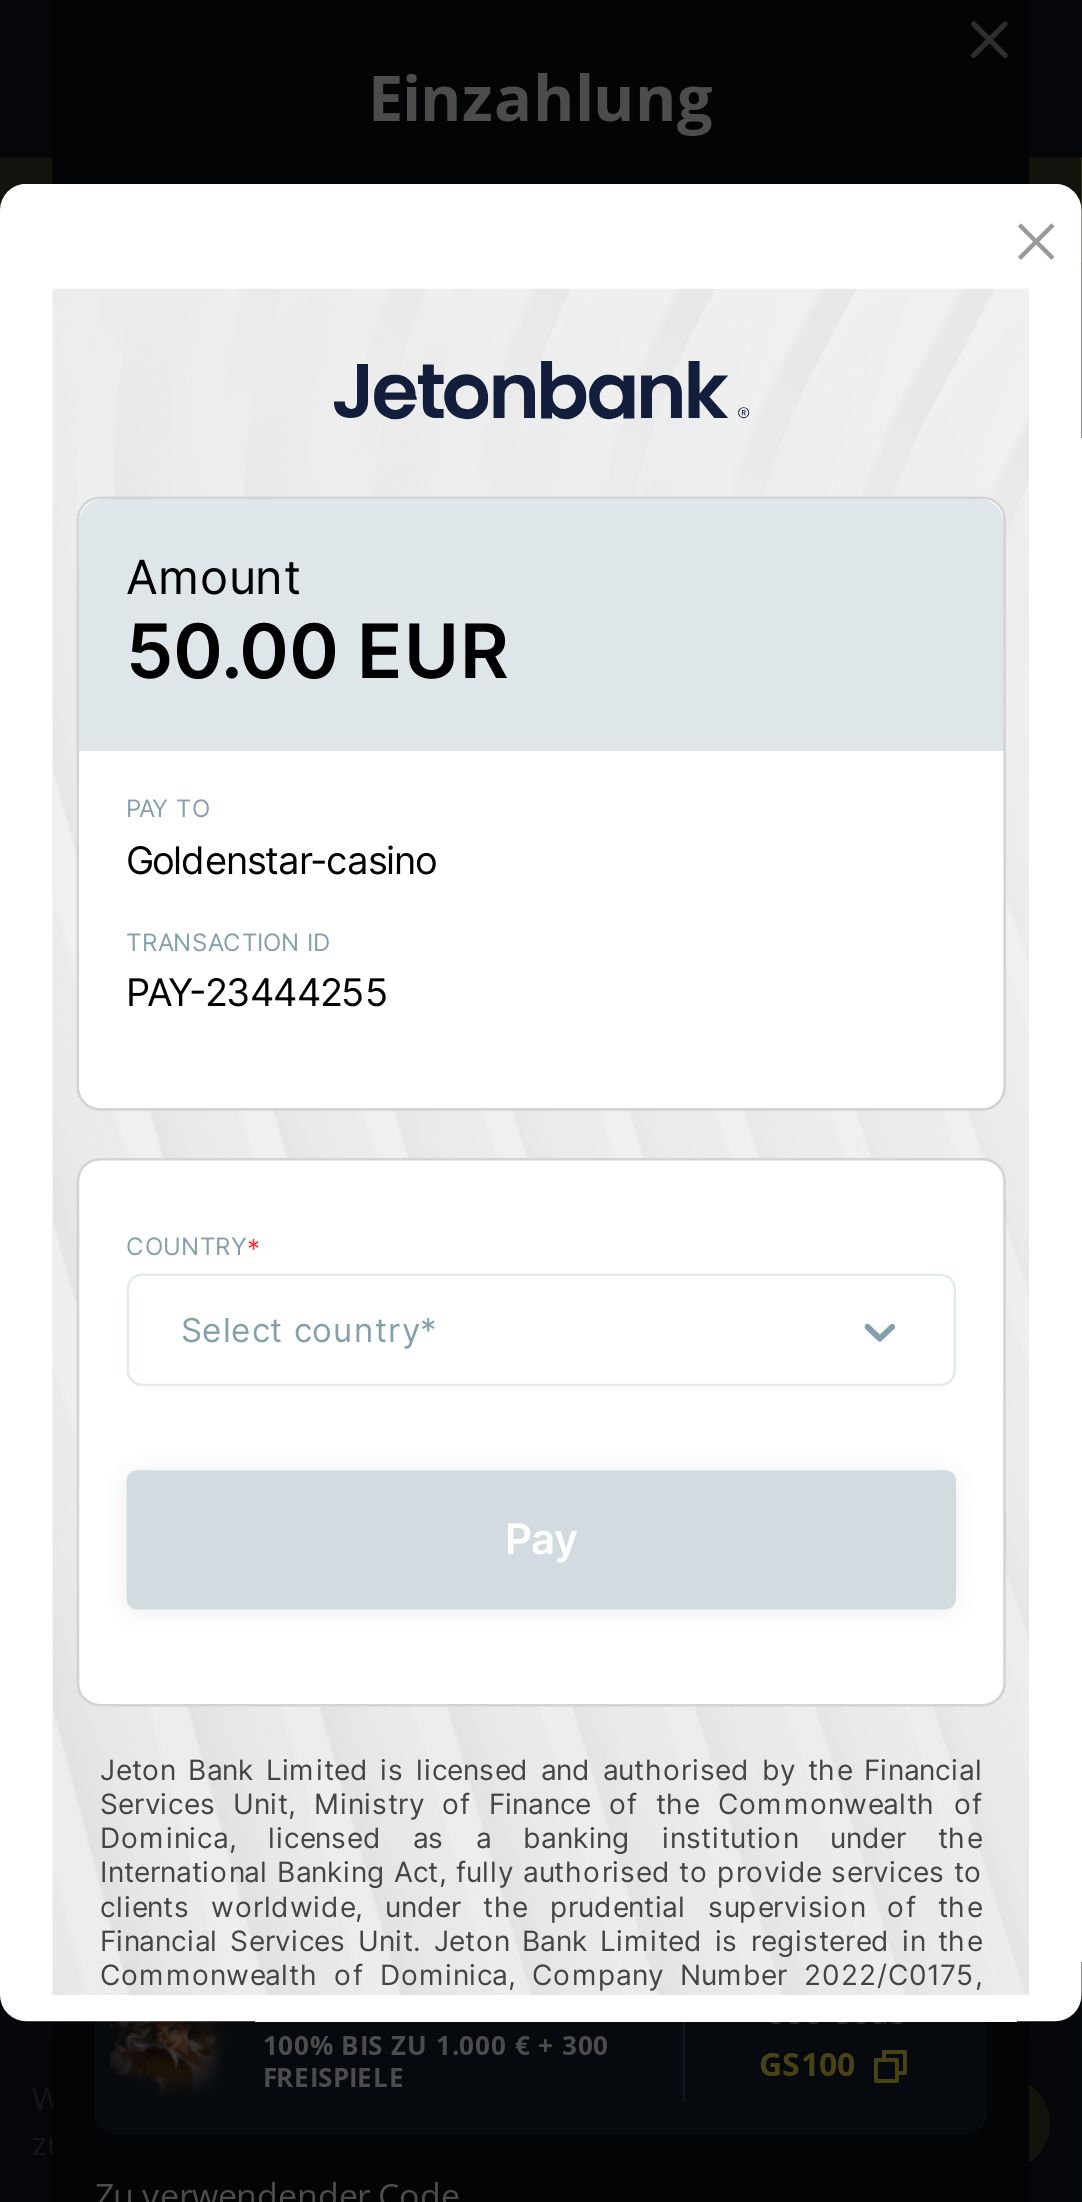Click the PAY TO label
This screenshot has height=2202, width=1082.
168,808
